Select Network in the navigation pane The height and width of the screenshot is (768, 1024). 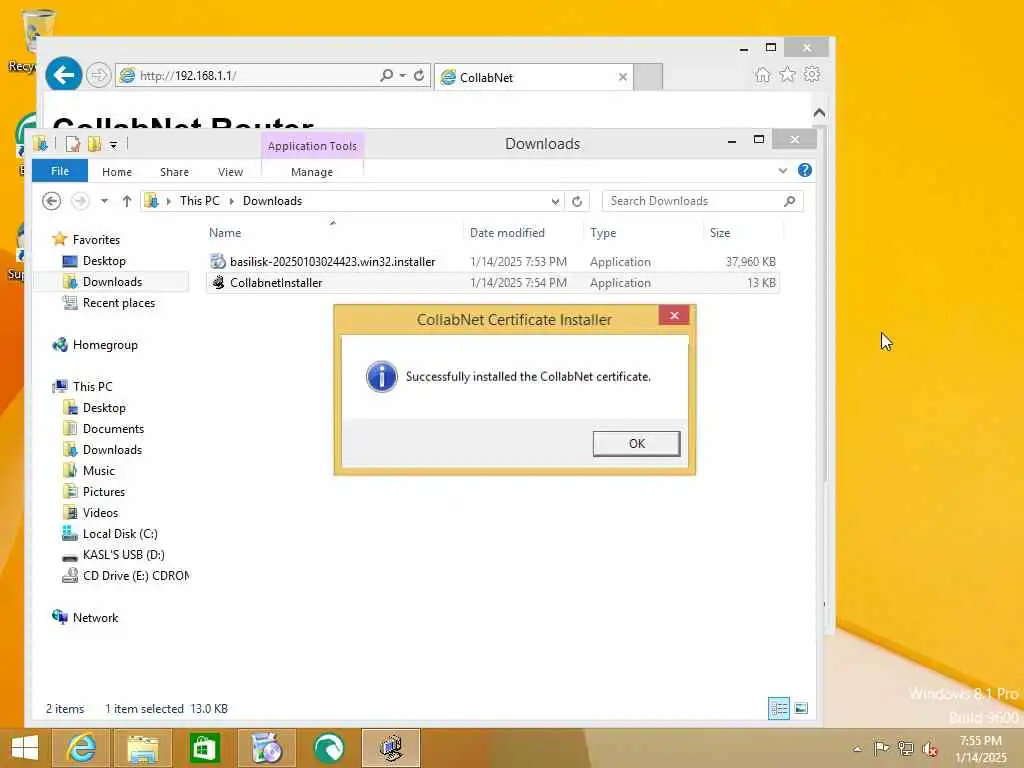pos(95,618)
